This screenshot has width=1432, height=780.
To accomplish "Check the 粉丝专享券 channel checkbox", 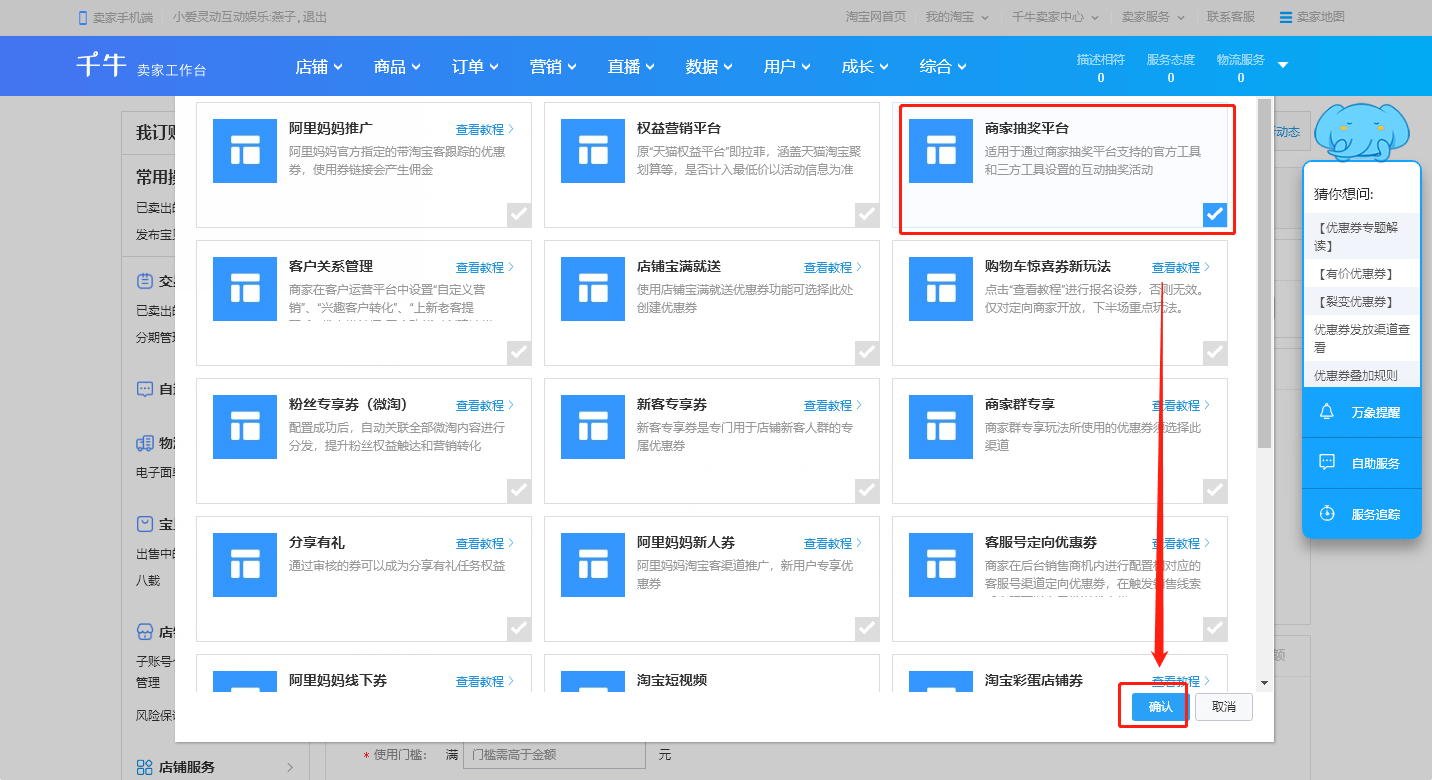I will [x=518, y=490].
